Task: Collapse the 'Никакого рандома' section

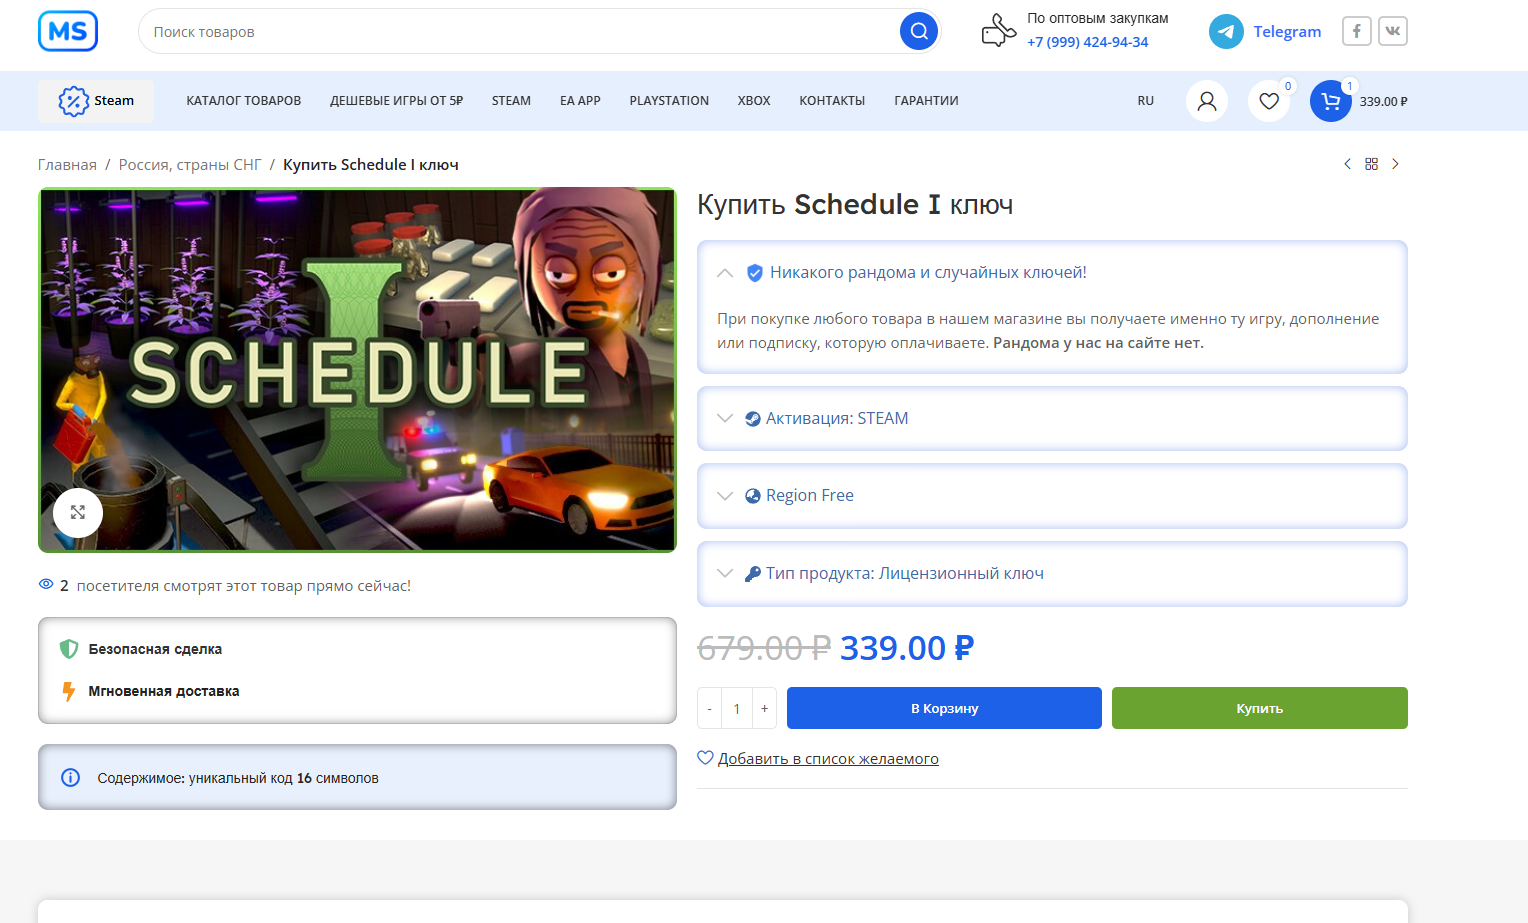Action: pyautogui.click(x=725, y=273)
